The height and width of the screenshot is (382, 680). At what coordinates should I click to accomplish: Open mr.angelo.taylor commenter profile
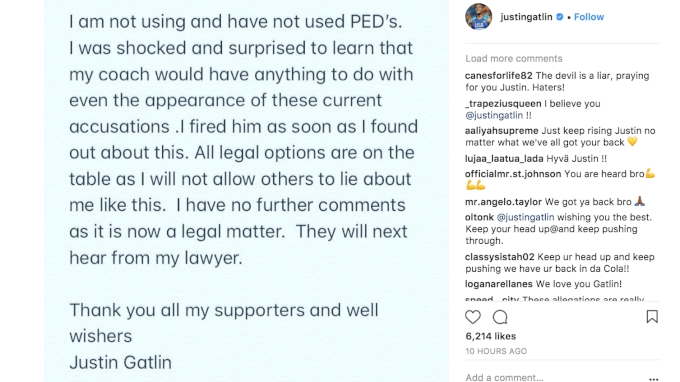click(x=503, y=202)
